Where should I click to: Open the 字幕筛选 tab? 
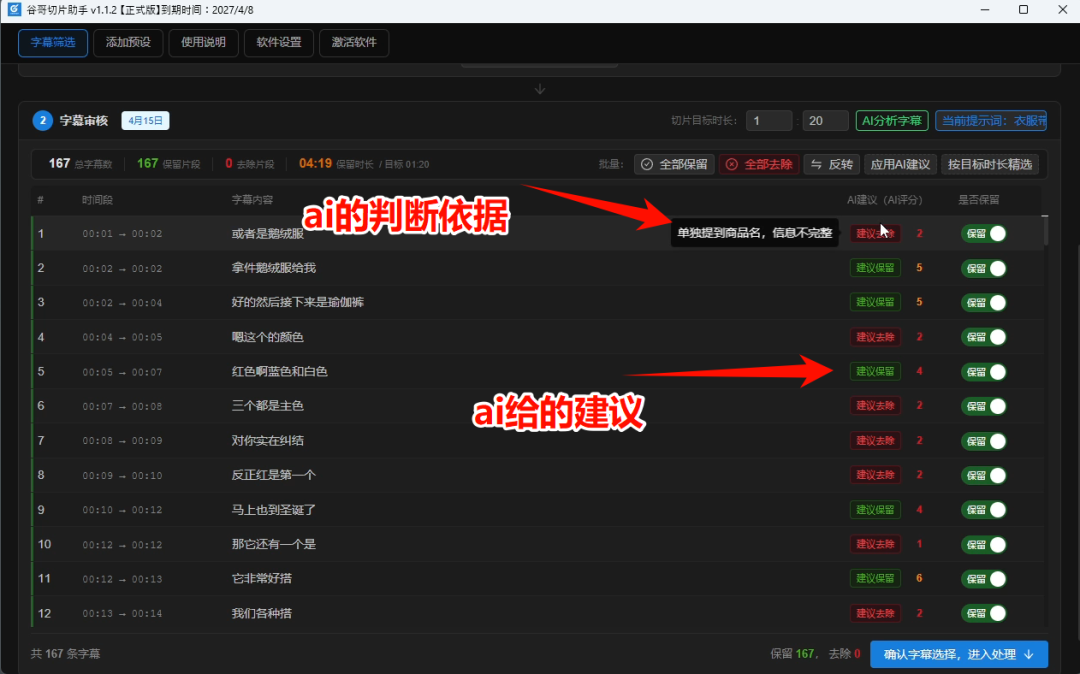pyautogui.click(x=53, y=43)
